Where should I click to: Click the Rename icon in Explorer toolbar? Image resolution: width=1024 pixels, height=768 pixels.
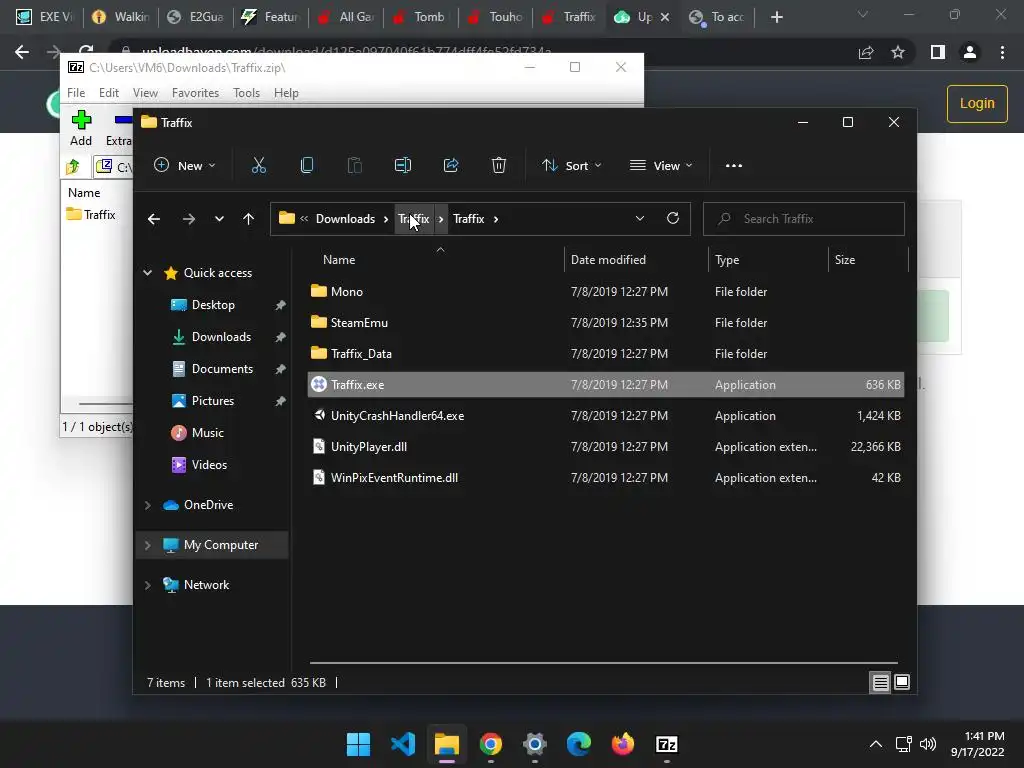point(403,166)
